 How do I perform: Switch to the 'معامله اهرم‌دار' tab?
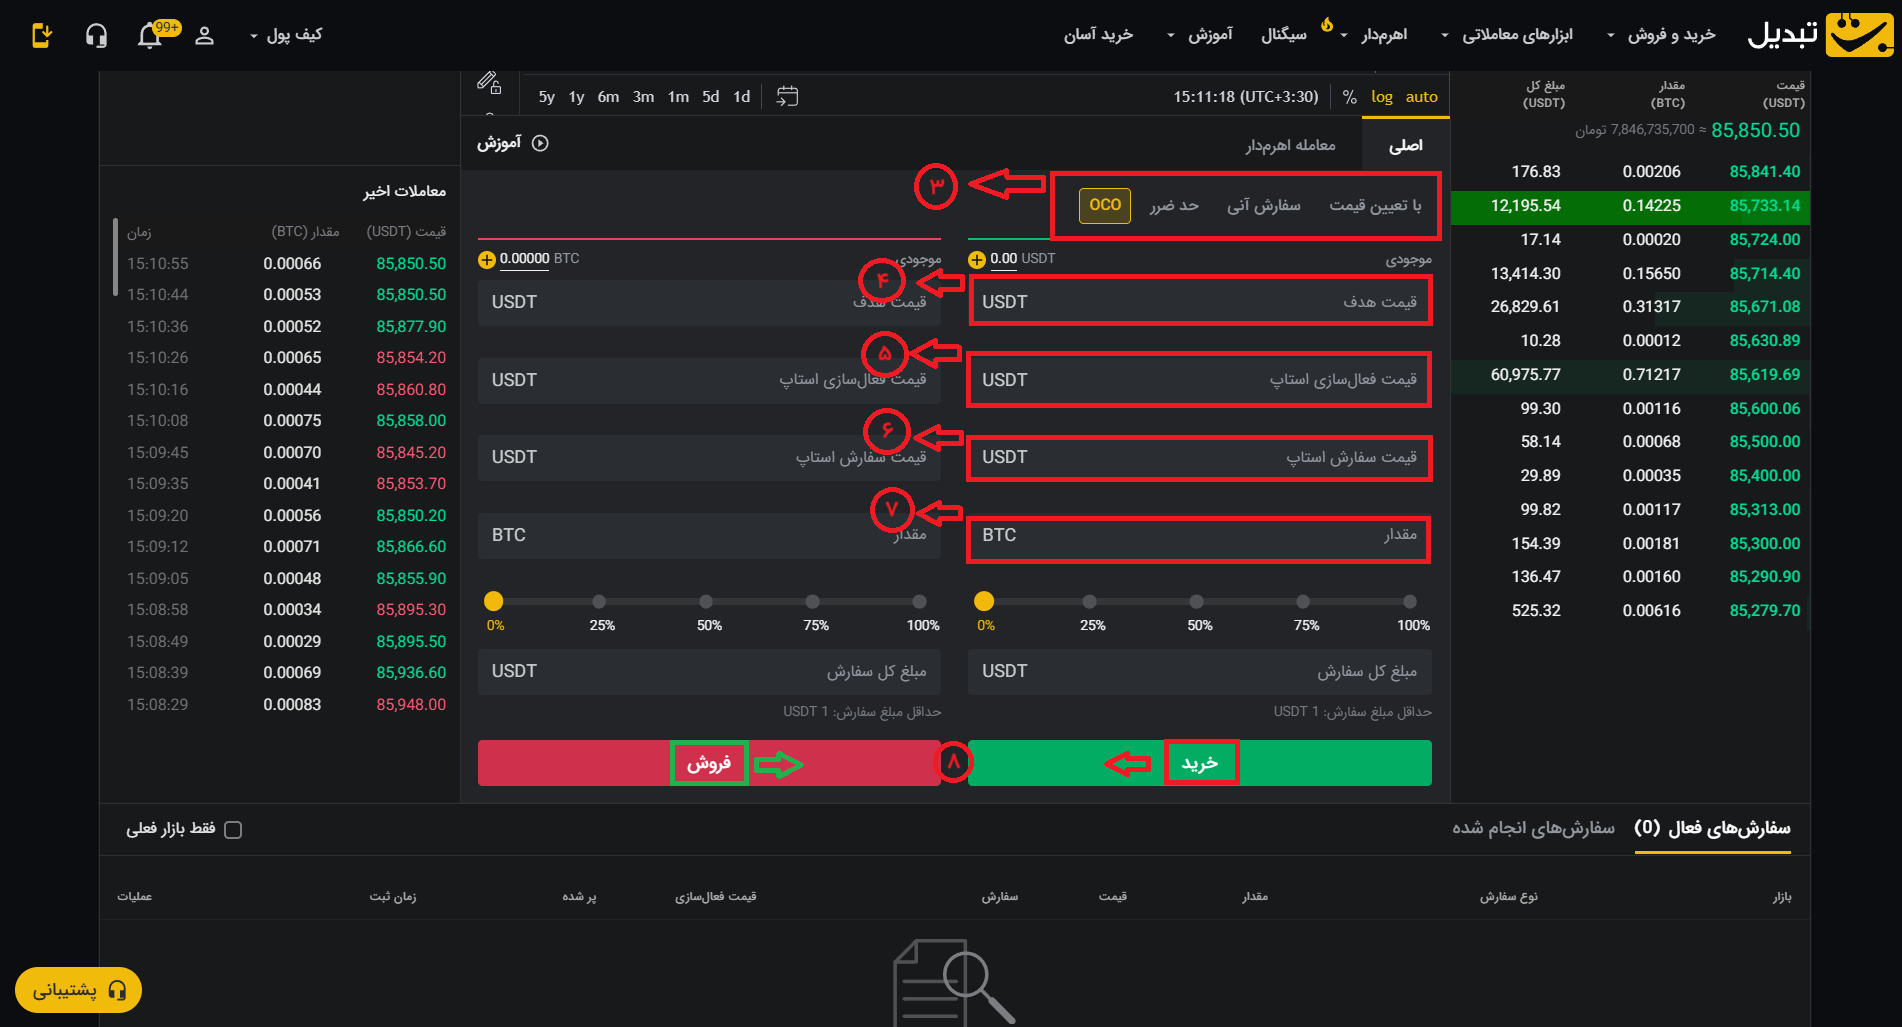1290,146
